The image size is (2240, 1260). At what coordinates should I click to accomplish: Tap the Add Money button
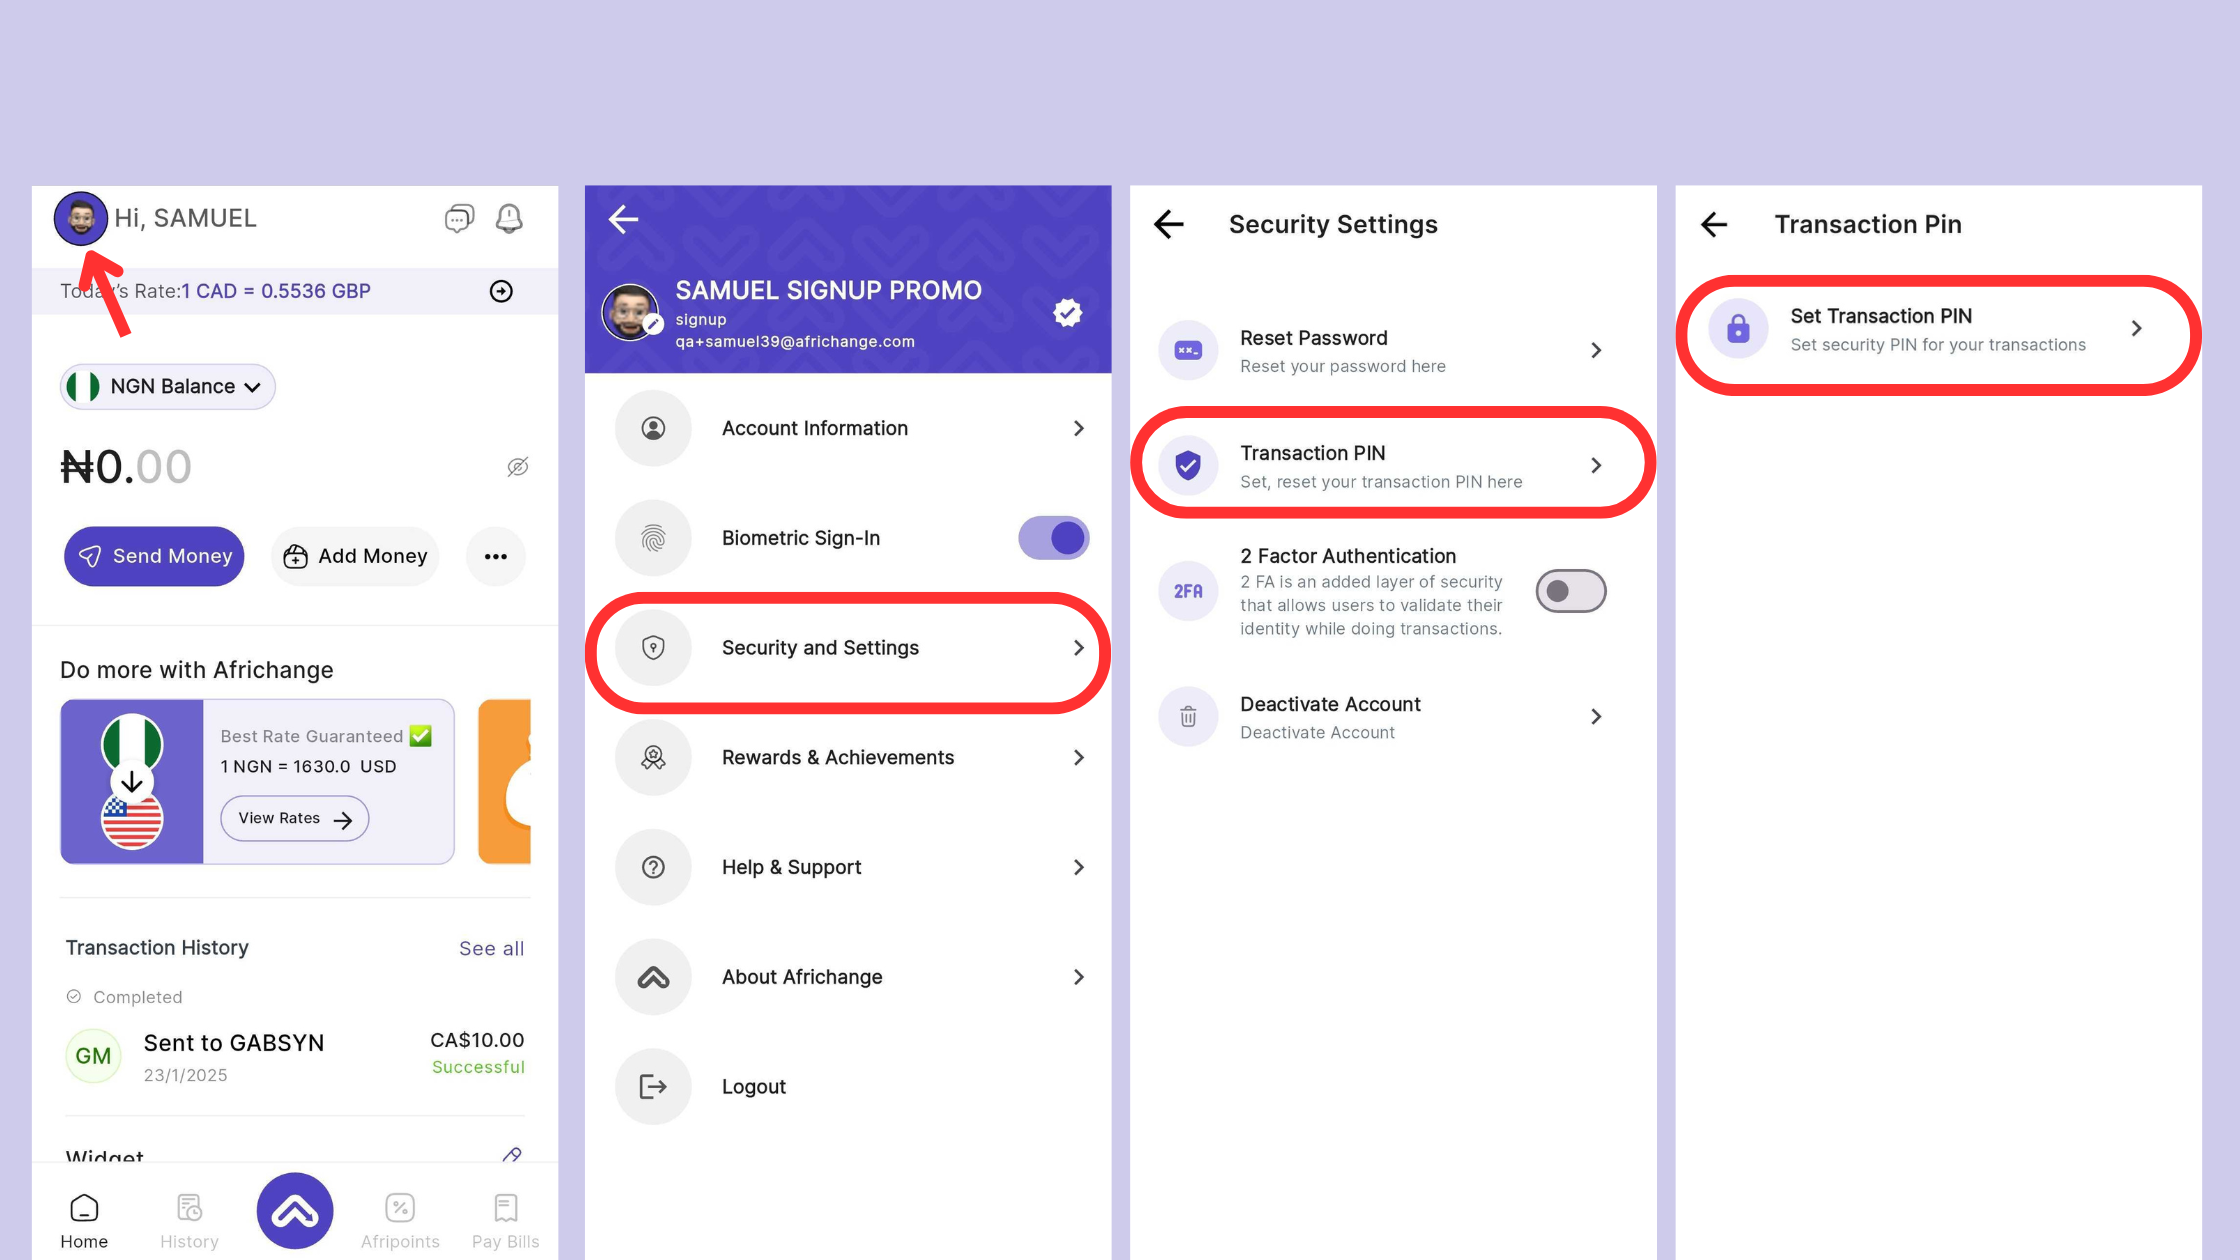tap(356, 556)
